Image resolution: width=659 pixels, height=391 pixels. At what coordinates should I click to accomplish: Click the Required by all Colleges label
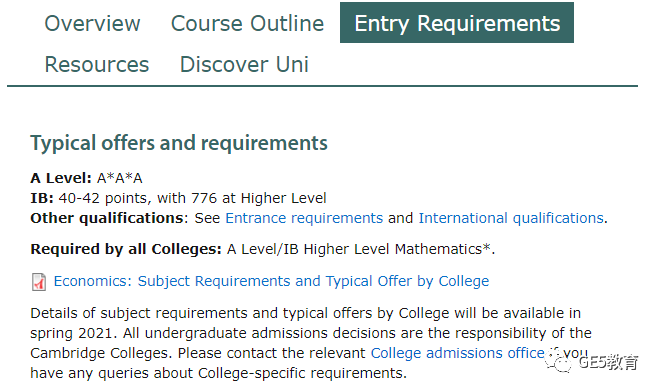pyautogui.click(x=126, y=249)
